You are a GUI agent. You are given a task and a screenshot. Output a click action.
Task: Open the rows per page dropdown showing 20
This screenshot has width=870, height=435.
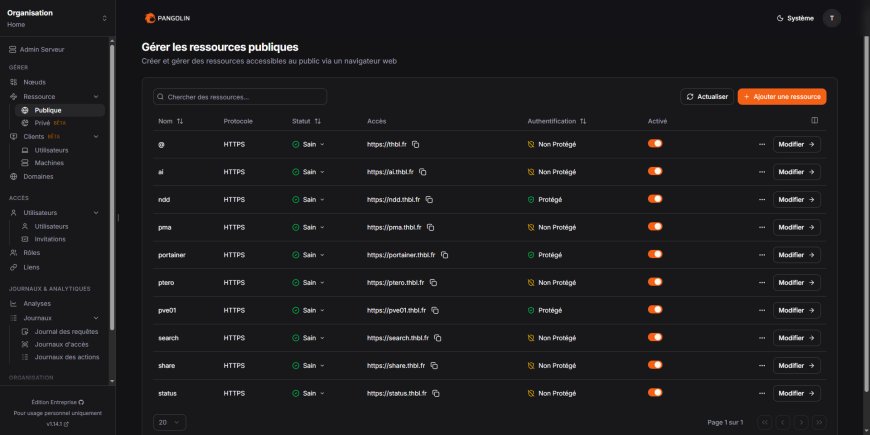[169, 422]
